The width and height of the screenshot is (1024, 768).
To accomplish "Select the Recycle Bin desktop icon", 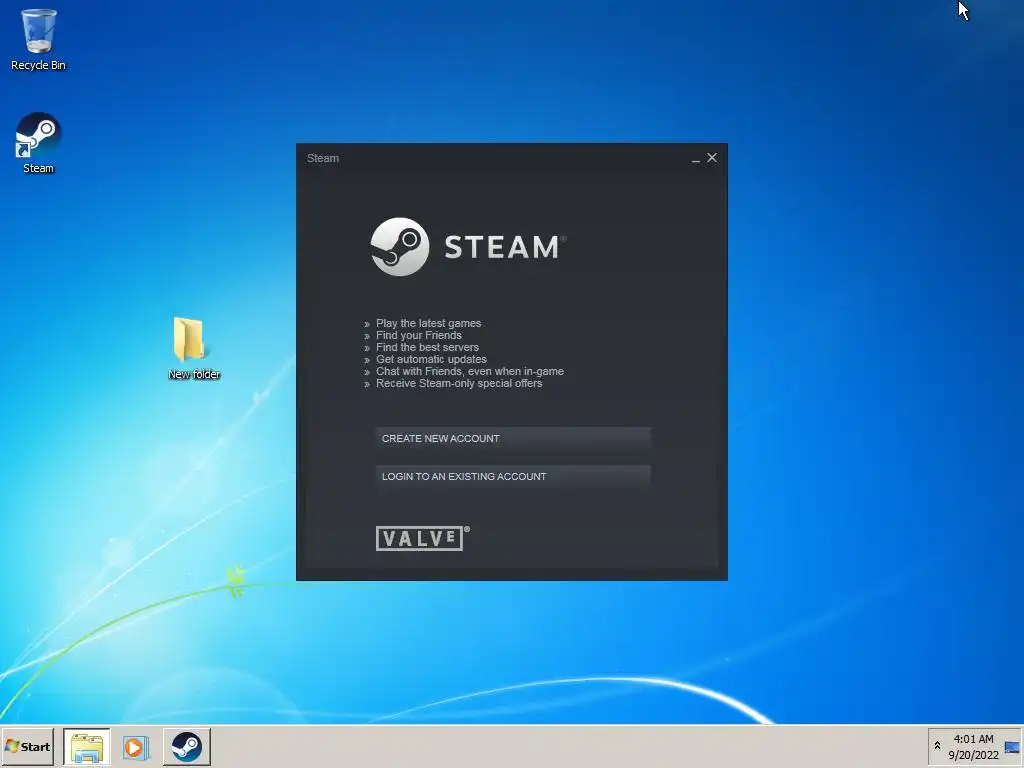I will pyautogui.click(x=39, y=39).
